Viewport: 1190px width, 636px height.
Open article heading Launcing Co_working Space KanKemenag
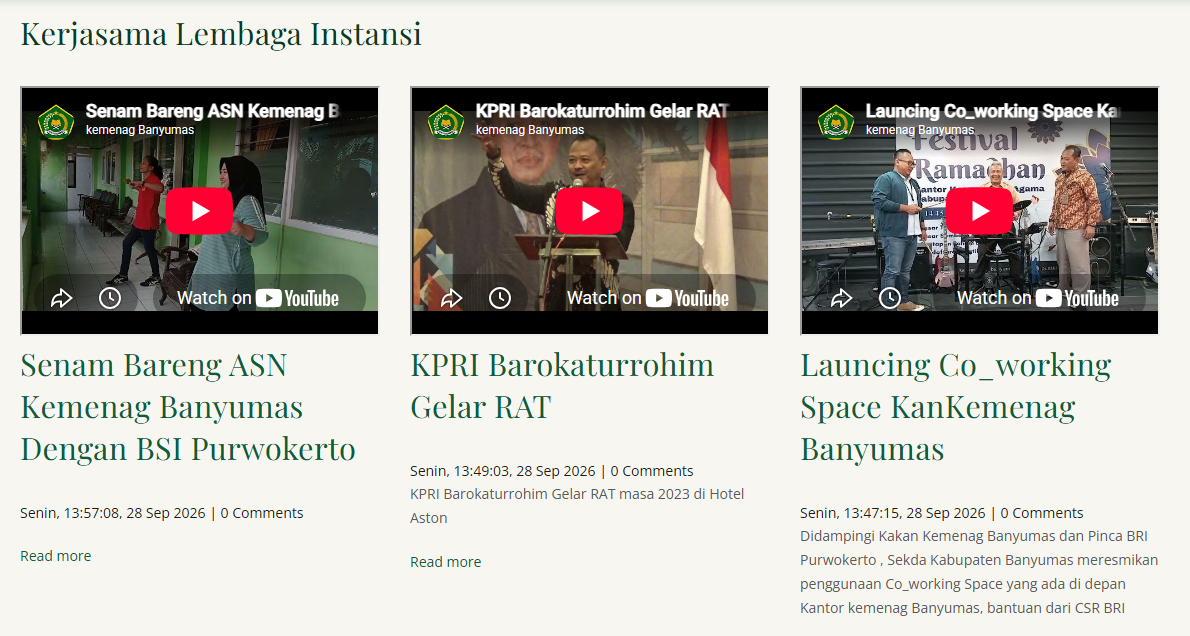tap(955, 408)
